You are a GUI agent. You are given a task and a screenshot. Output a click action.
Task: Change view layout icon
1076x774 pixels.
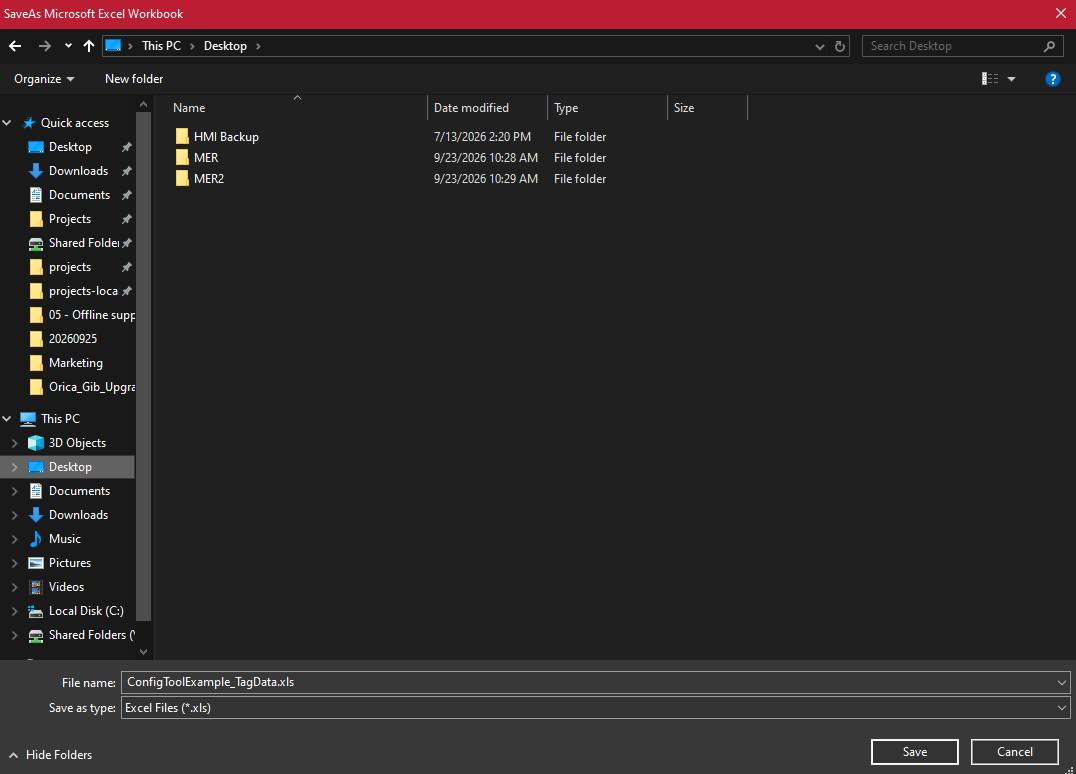tap(990, 79)
